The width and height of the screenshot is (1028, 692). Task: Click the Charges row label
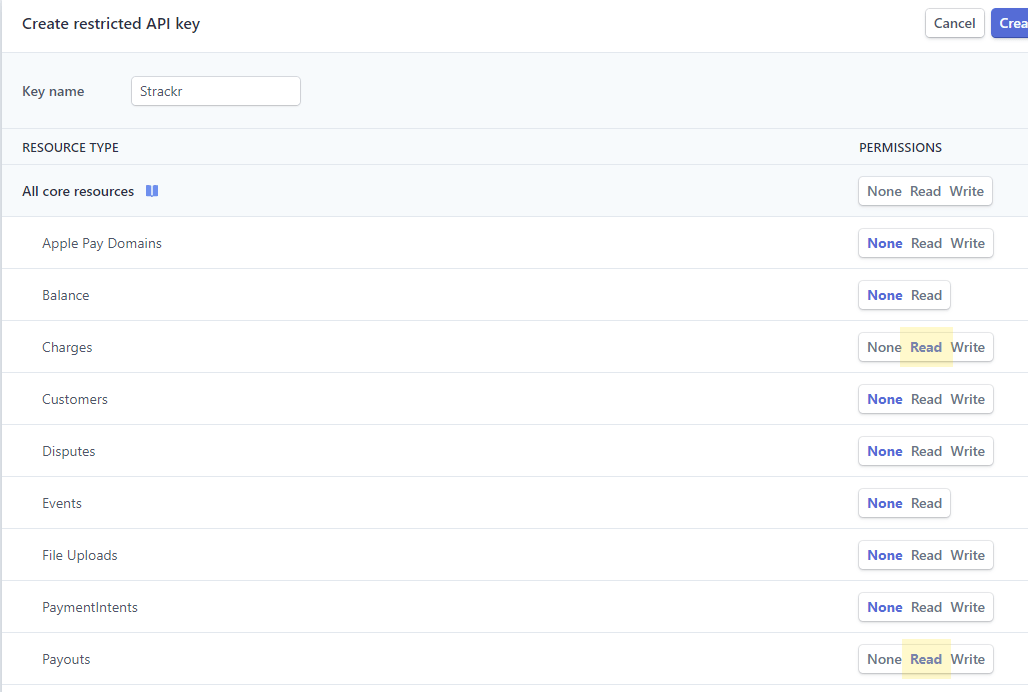click(67, 347)
